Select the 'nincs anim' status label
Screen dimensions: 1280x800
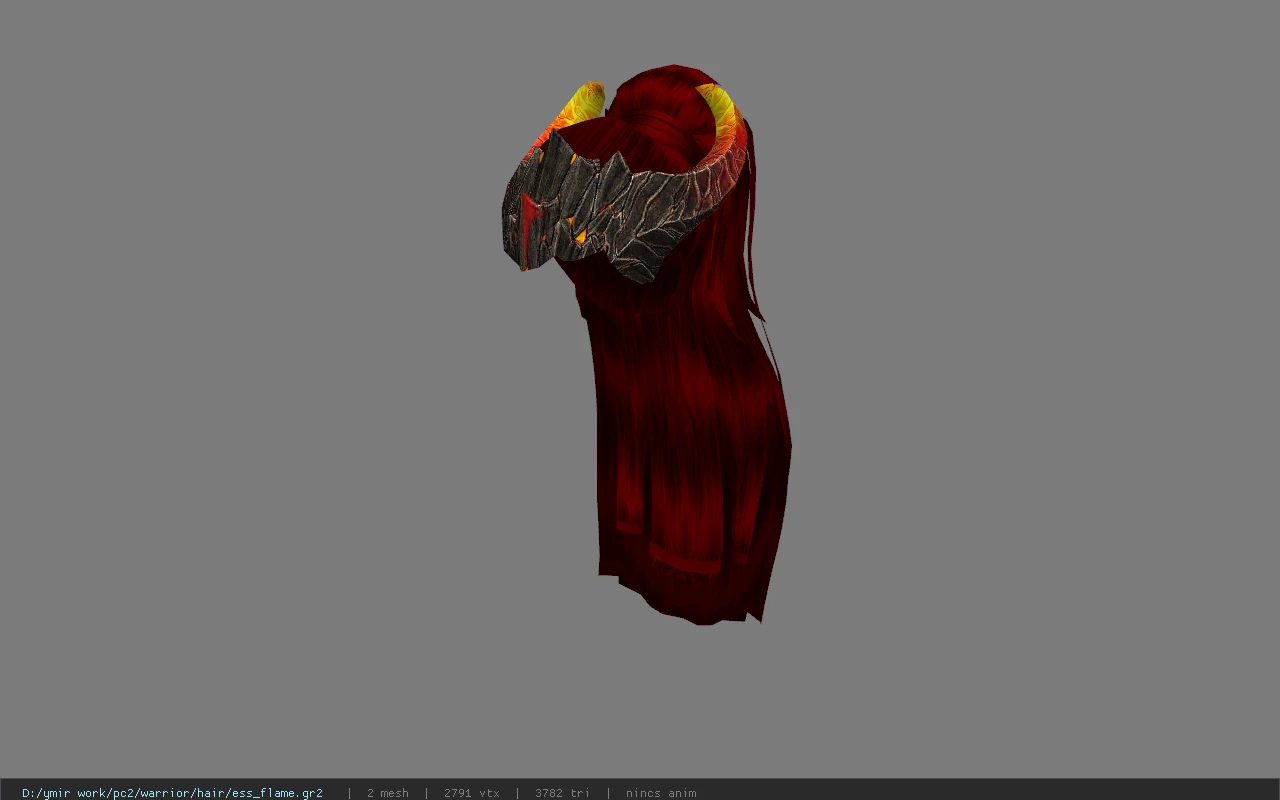(x=661, y=793)
